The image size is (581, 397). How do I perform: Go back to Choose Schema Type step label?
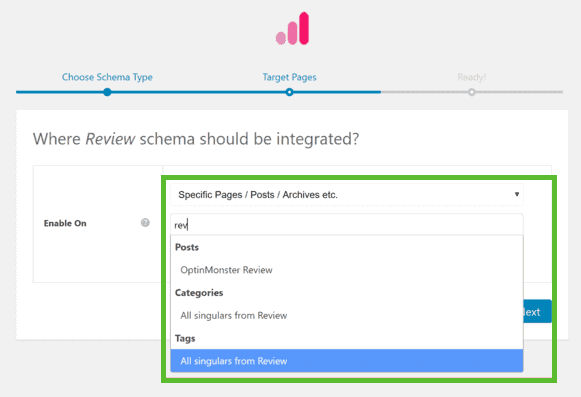click(107, 77)
